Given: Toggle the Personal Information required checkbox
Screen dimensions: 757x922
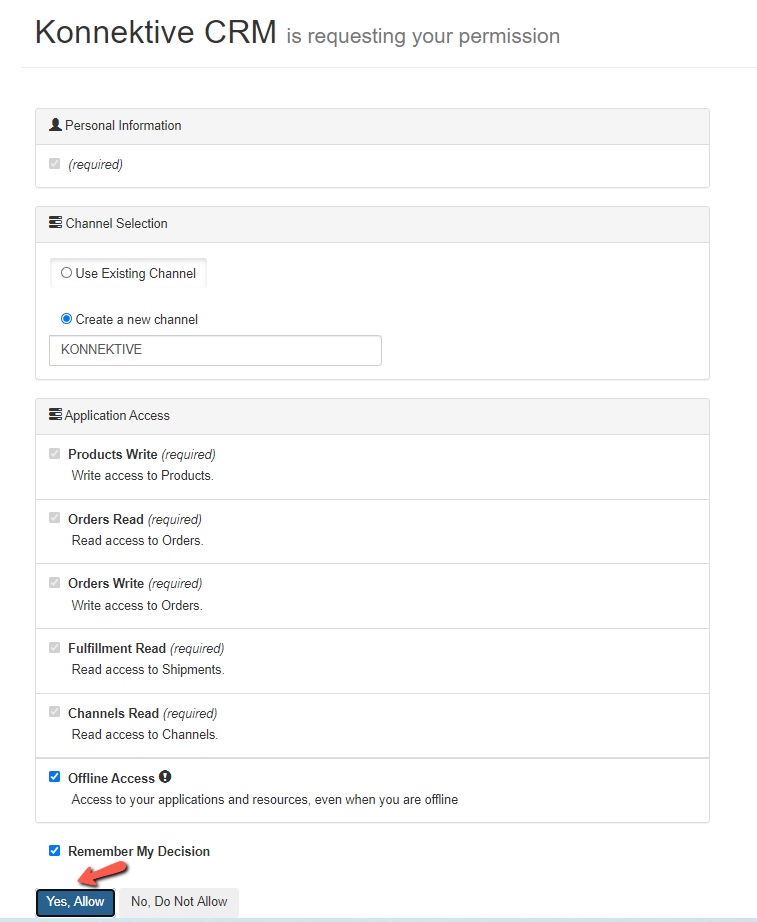Looking at the screenshot, I should [55, 164].
